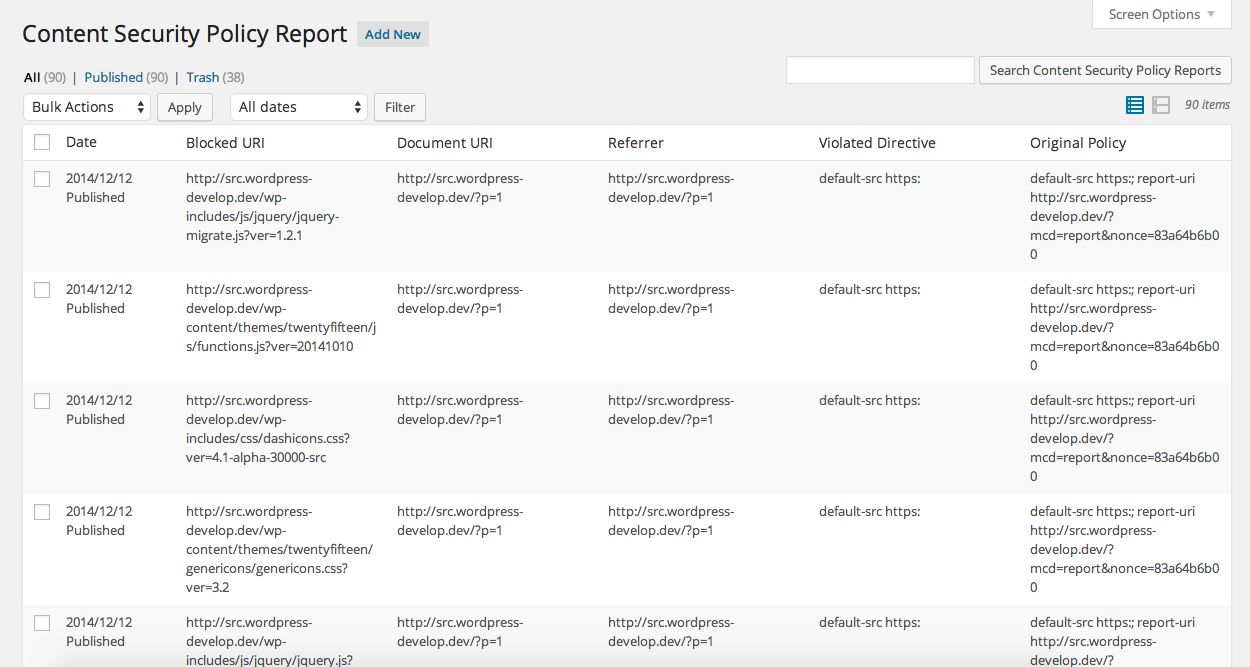This screenshot has width=1250, height=667.
Task: Click the dashicons.css blocked URI text
Action: point(268,429)
